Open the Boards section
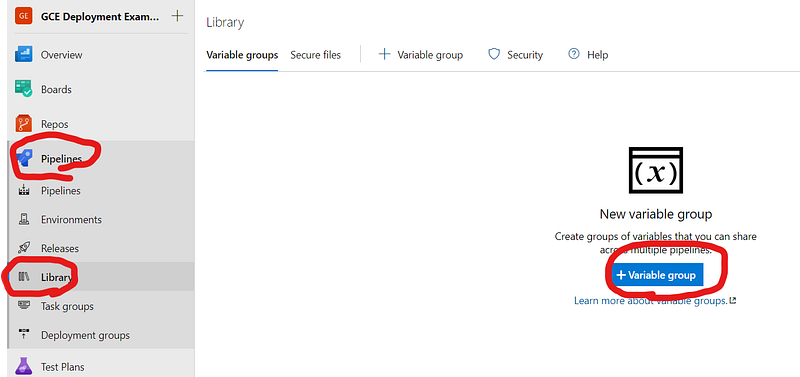Screen dimensions: 800x377 pyautogui.click(x=56, y=89)
